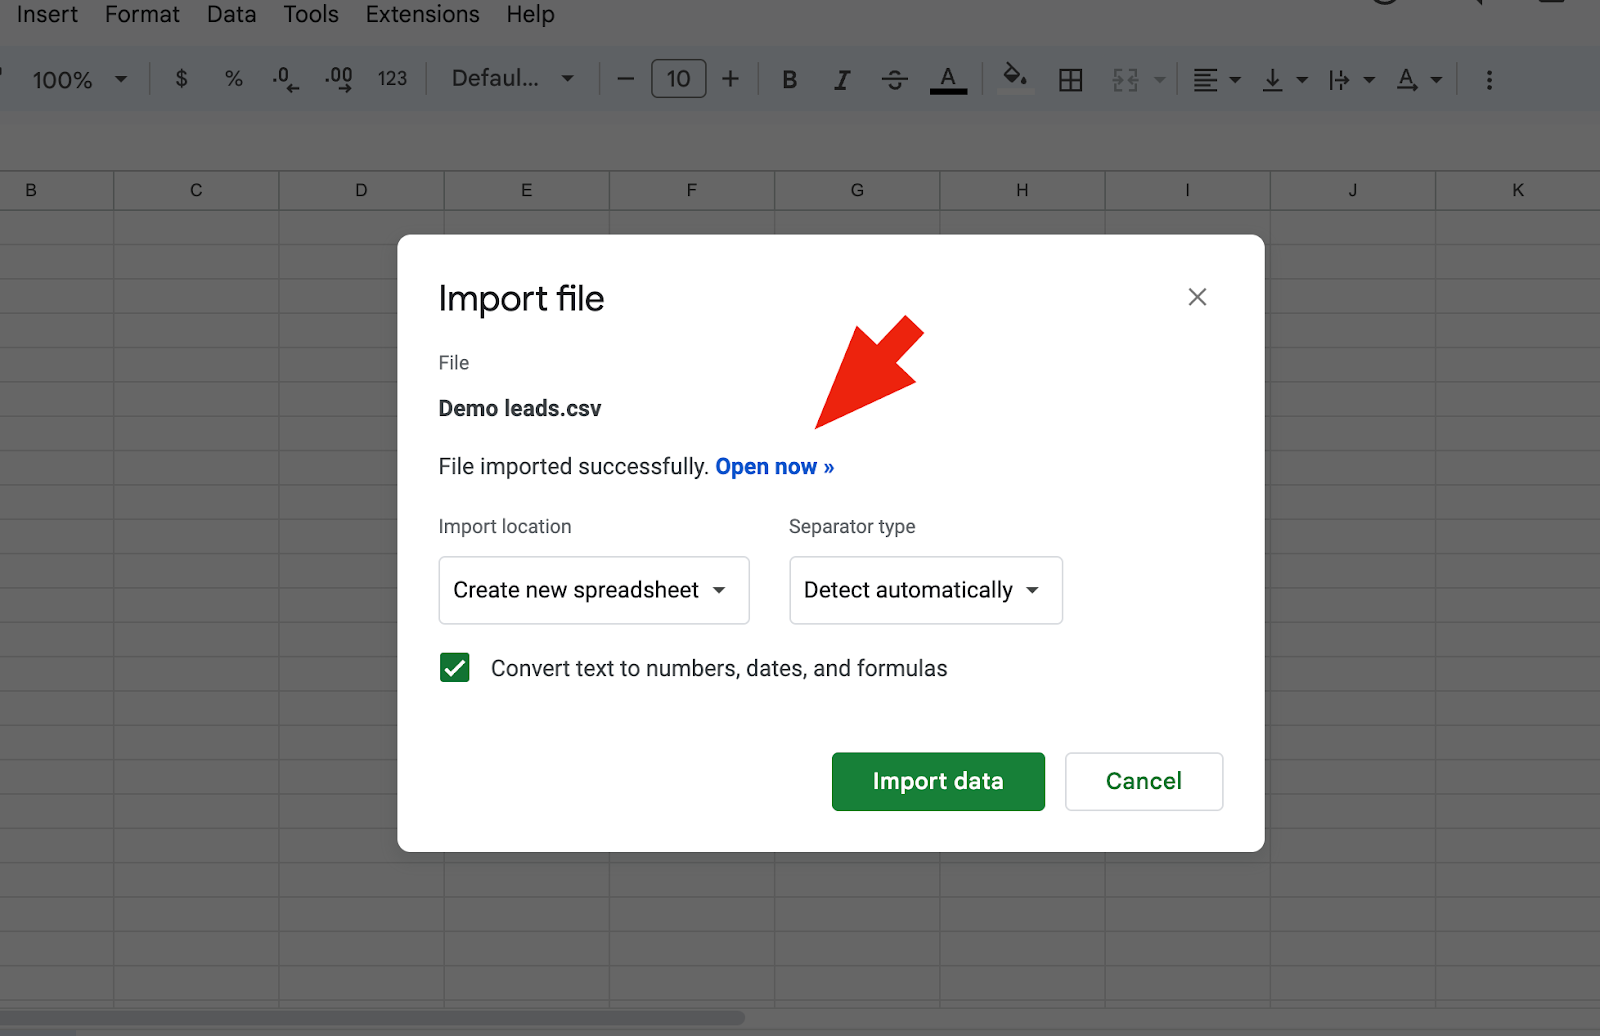The height and width of the screenshot is (1036, 1600).
Task: Click the vertical align icon
Action: (x=1273, y=80)
